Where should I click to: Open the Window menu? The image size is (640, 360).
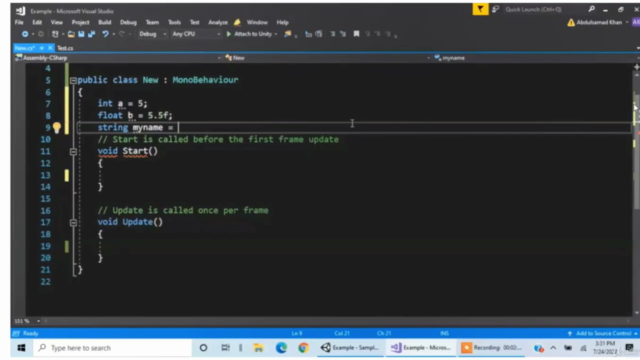point(257,22)
